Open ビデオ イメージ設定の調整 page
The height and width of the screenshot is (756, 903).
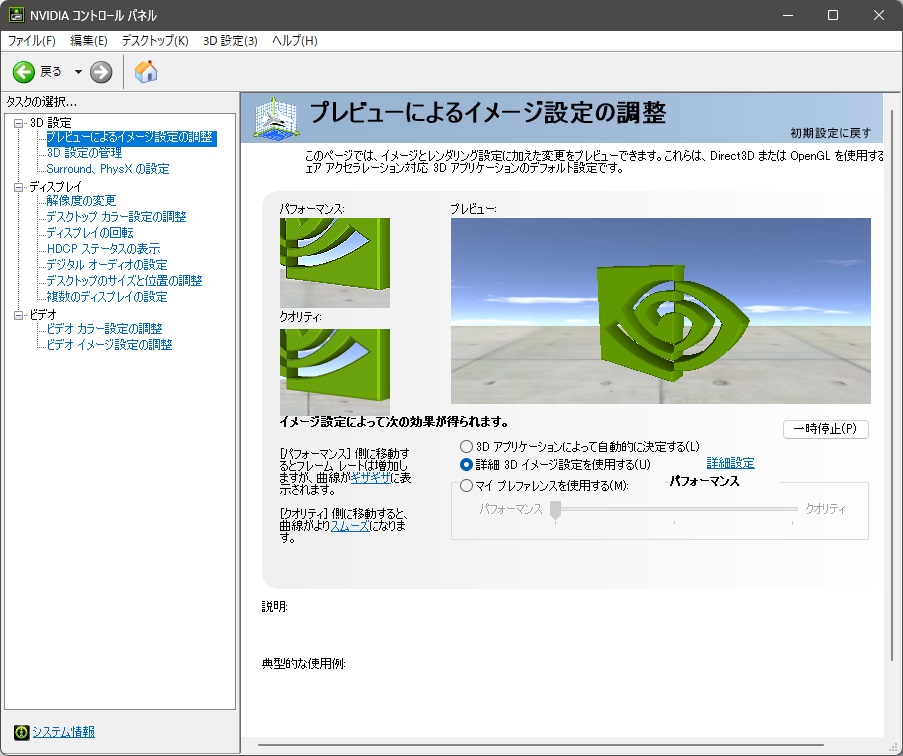click(x=109, y=345)
